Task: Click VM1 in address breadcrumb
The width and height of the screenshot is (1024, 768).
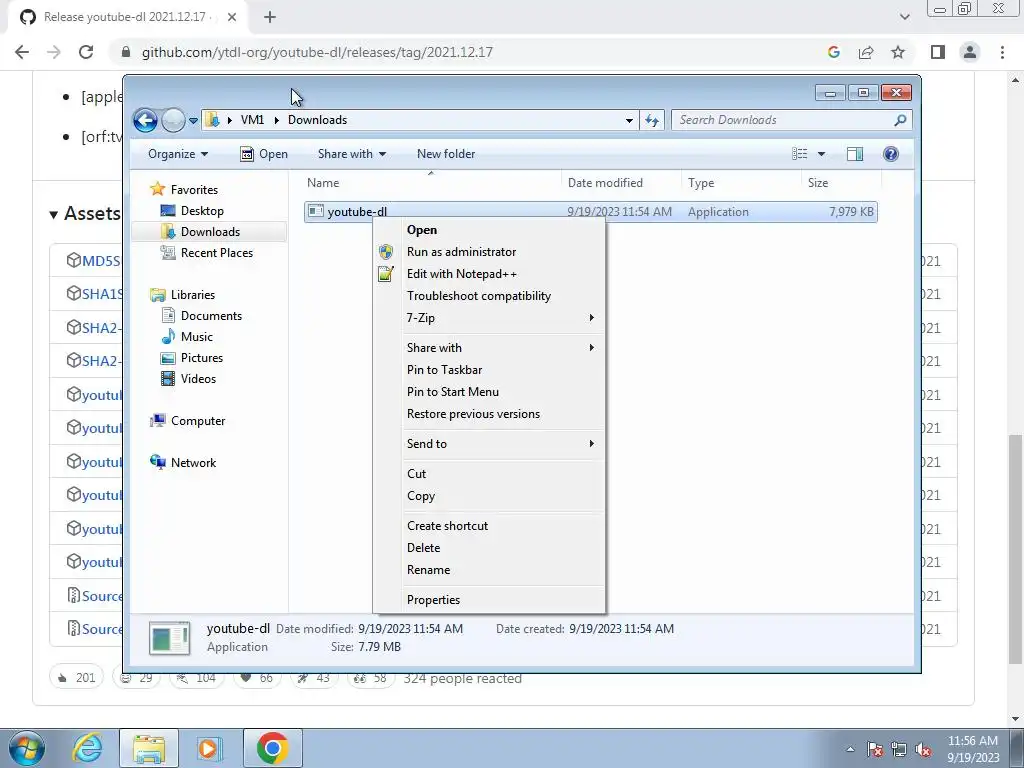Action: (252, 120)
